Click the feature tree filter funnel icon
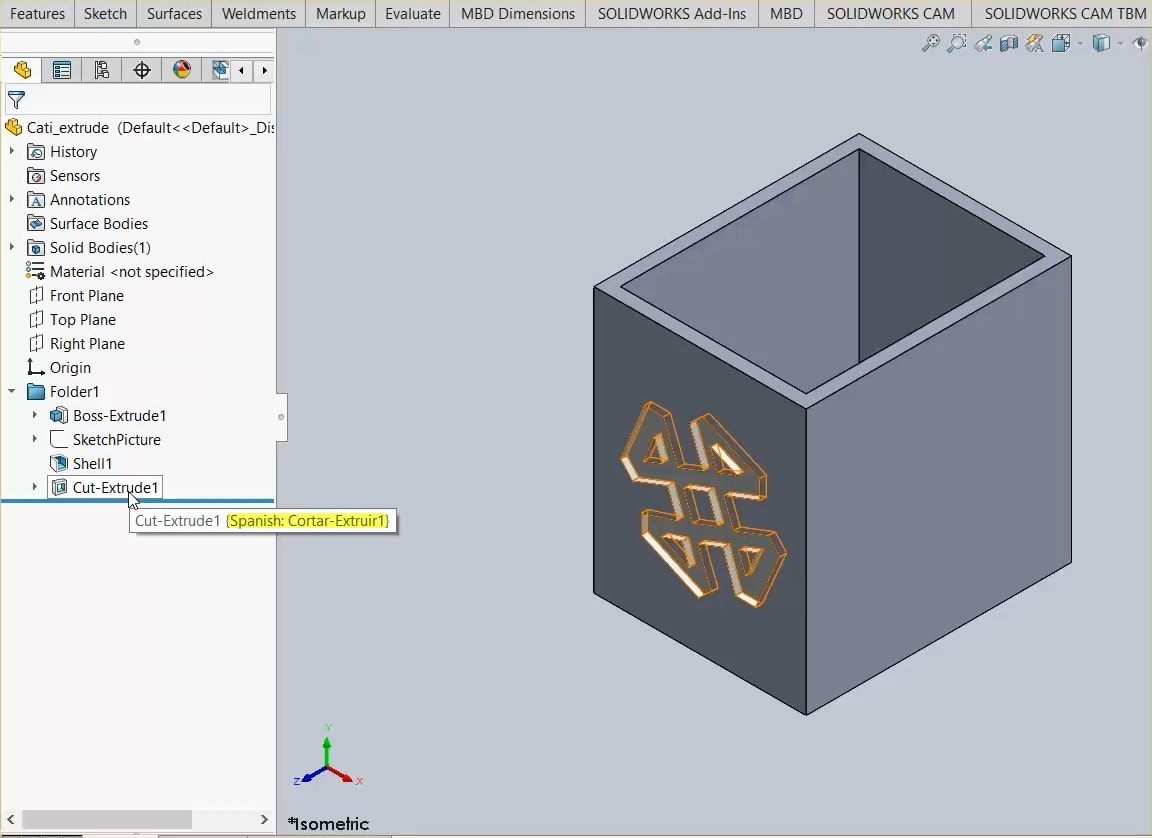The height and width of the screenshot is (838, 1152). click(16, 99)
